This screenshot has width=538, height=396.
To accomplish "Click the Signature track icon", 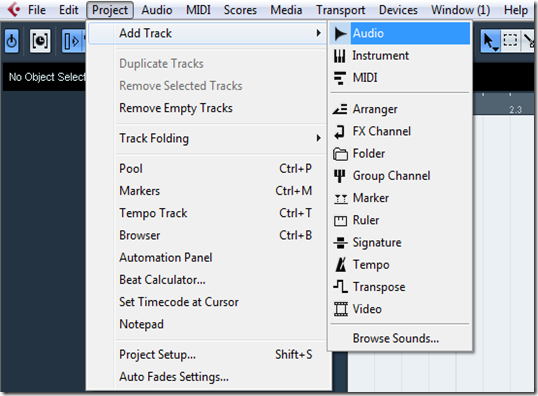I will [340, 243].
